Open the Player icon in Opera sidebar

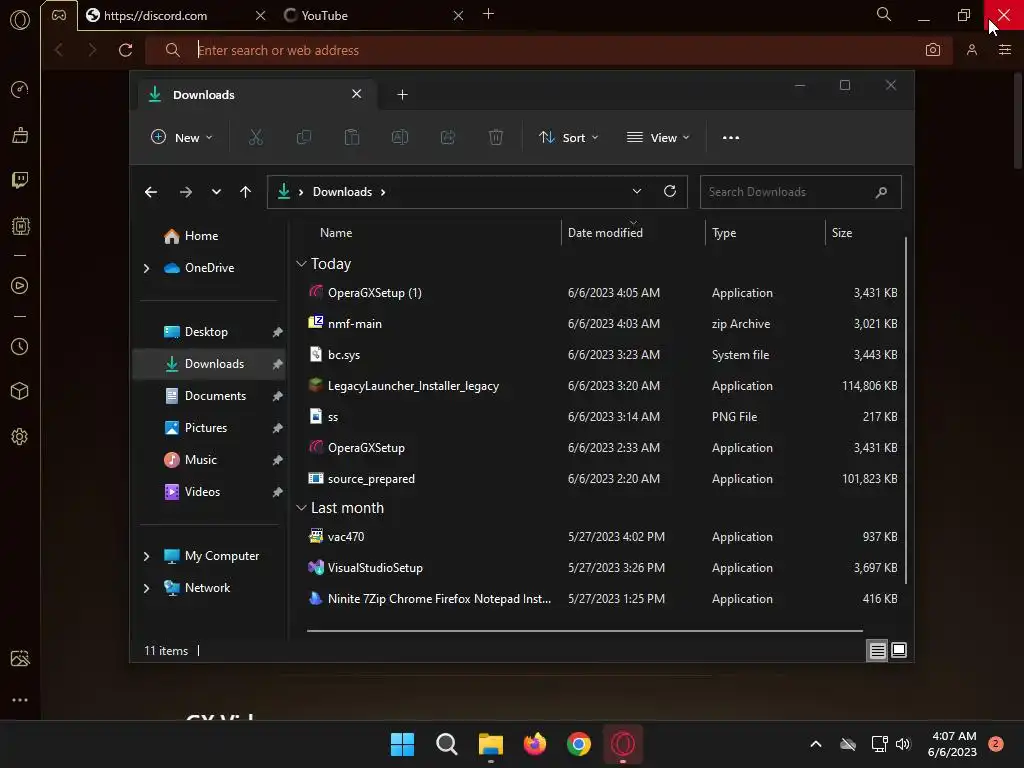coord(20,285)
